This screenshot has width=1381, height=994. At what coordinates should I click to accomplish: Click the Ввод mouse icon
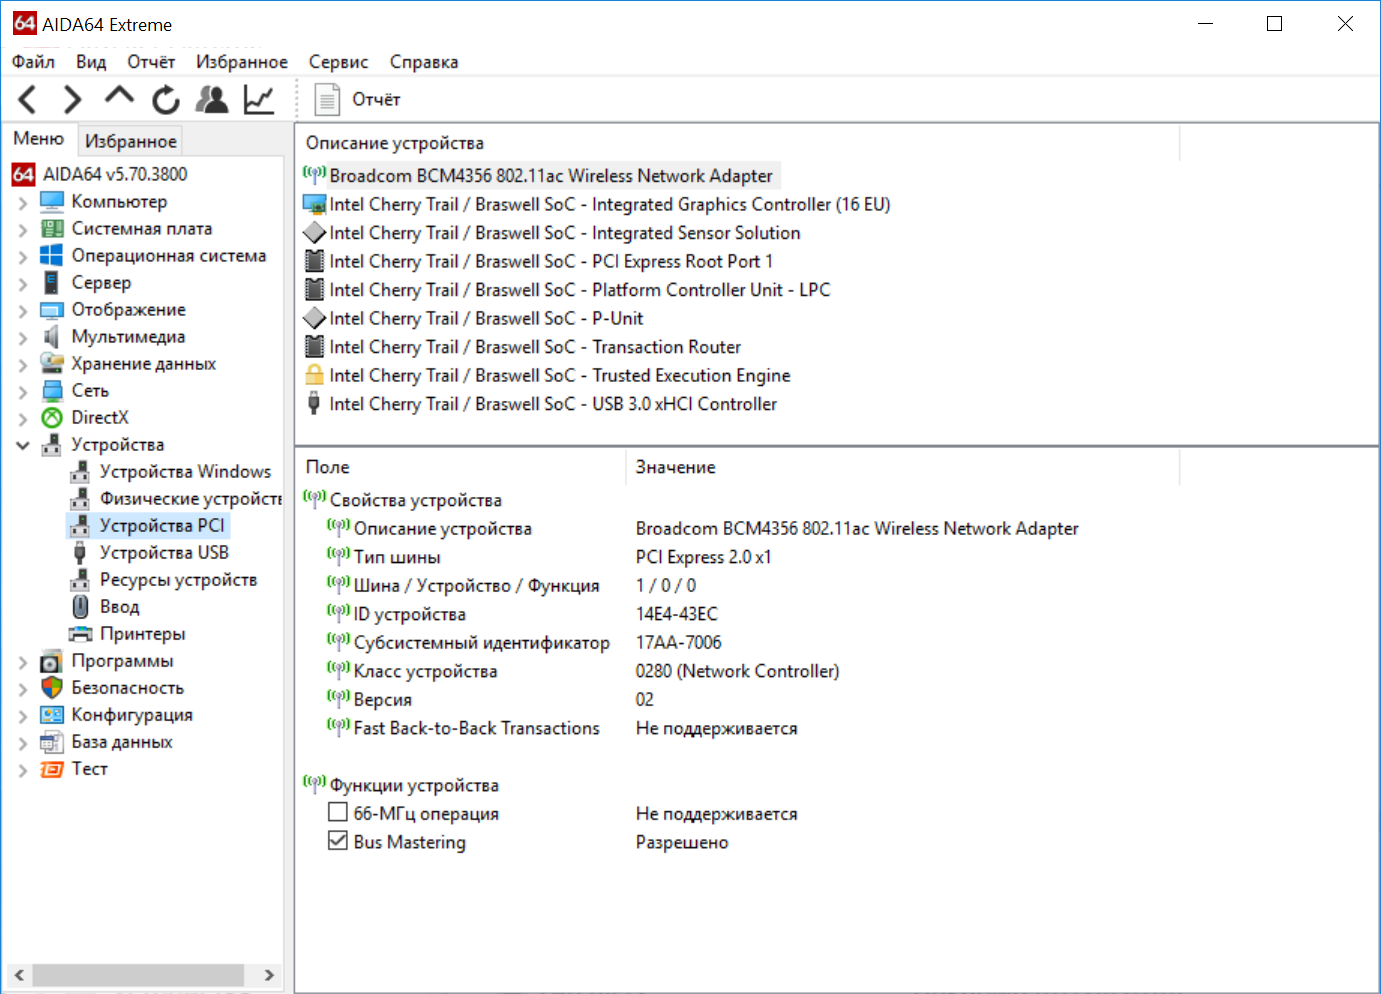pos(80,606)
